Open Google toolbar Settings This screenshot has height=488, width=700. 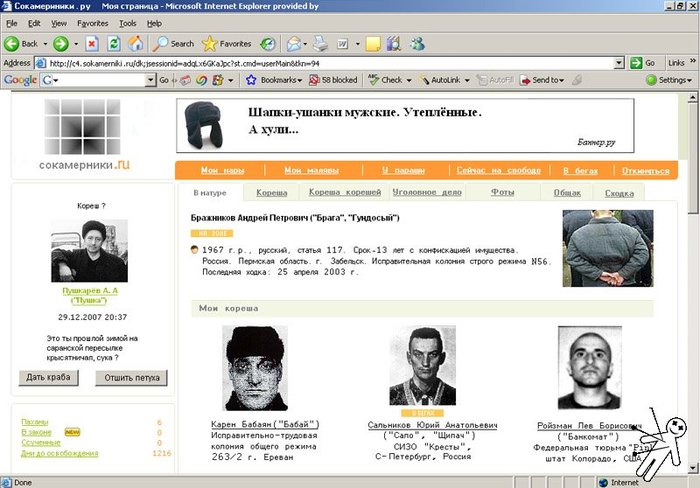pos(669,80)
